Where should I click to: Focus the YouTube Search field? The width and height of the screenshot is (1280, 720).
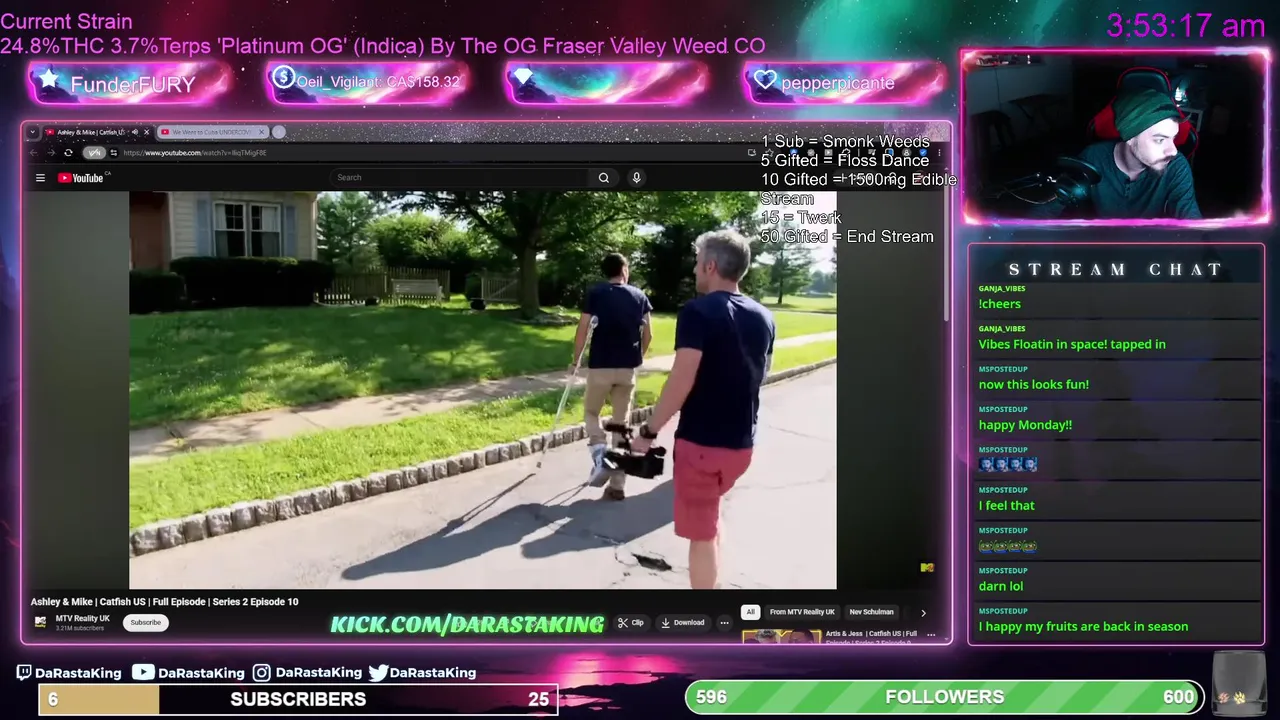[460, 178]
